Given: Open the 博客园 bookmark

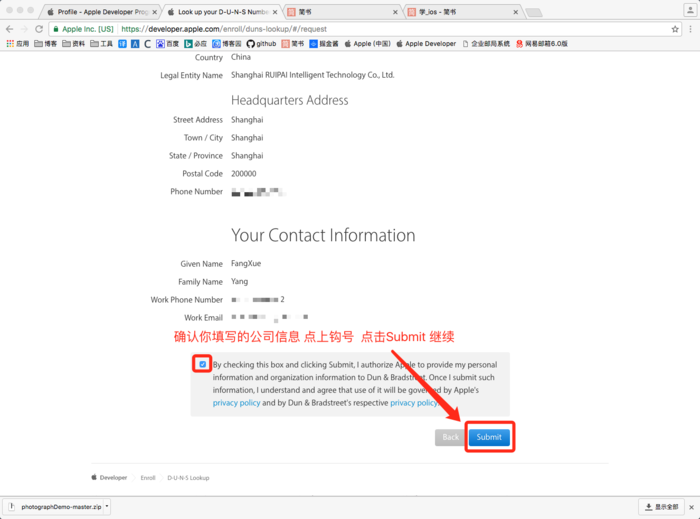Looking at the screenshot, I should 227,43.
